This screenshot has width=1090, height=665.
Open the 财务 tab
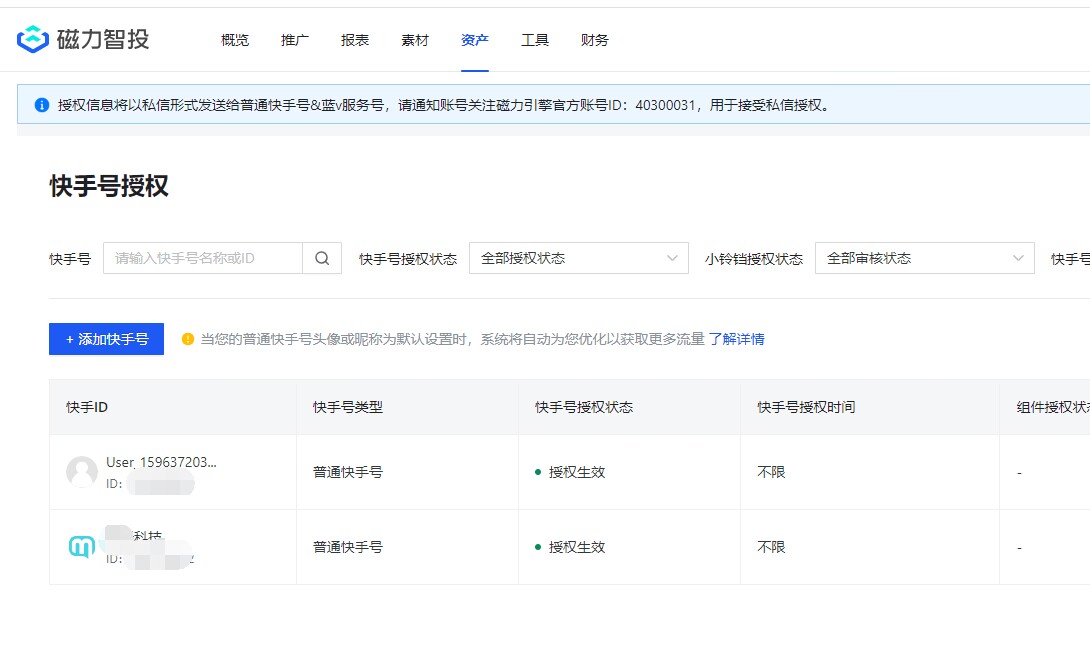pyautogui.click(x=595, y=40)
